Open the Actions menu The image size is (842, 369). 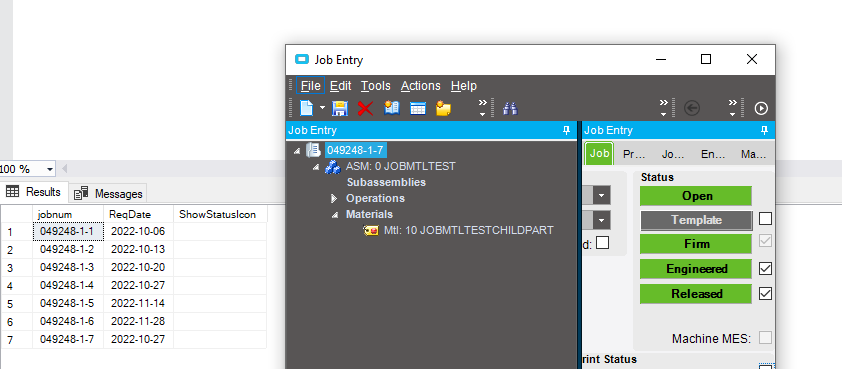point(420,86)
